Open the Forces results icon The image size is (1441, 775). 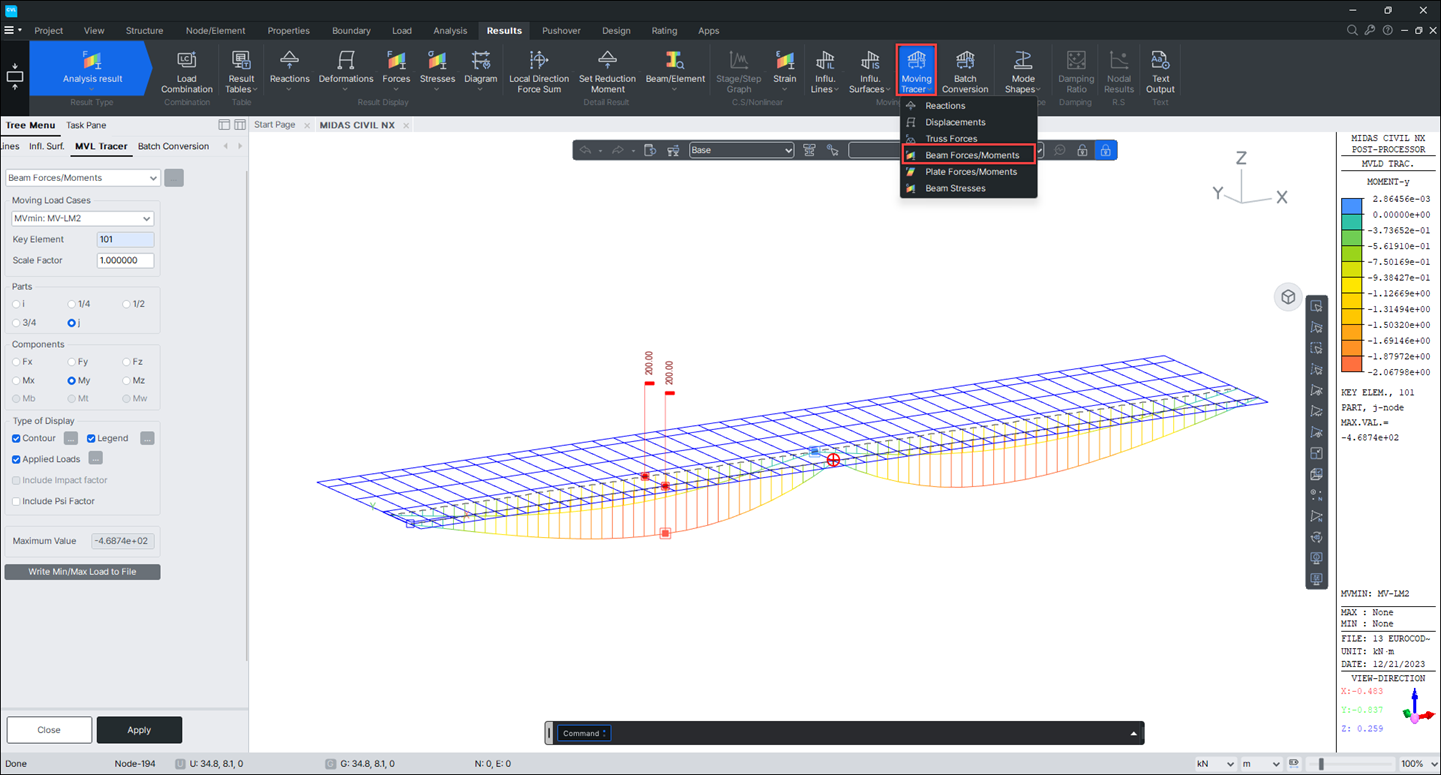point(396,70)
